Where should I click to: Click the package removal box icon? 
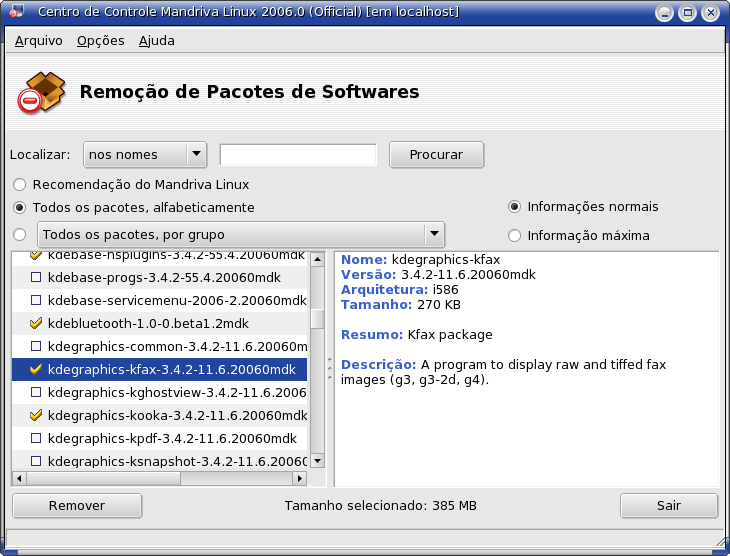(x=41, y=92)
